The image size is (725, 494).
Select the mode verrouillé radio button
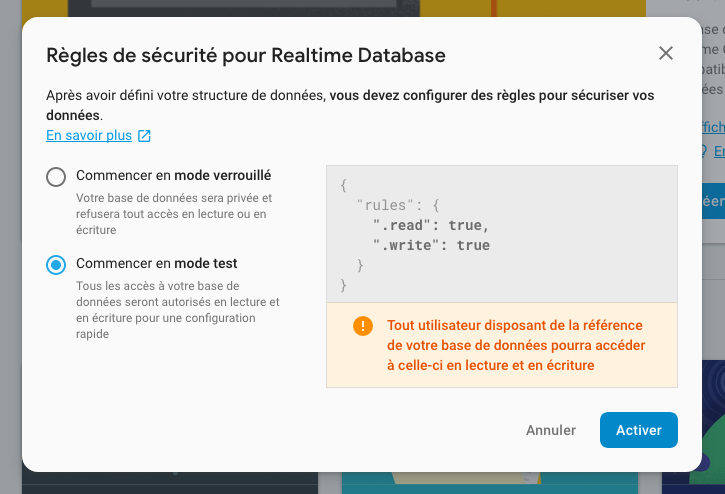[57, 177]
